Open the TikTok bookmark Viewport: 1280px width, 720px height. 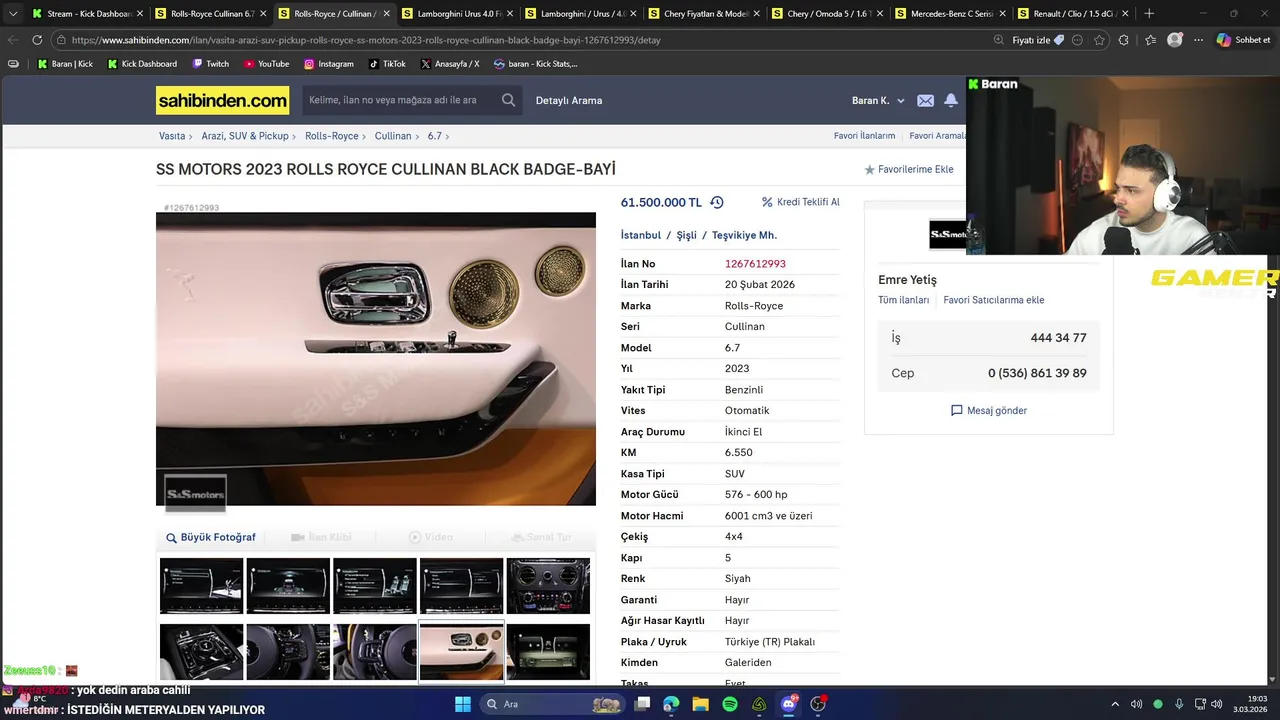pyautogui.click(x=386, y=64)
